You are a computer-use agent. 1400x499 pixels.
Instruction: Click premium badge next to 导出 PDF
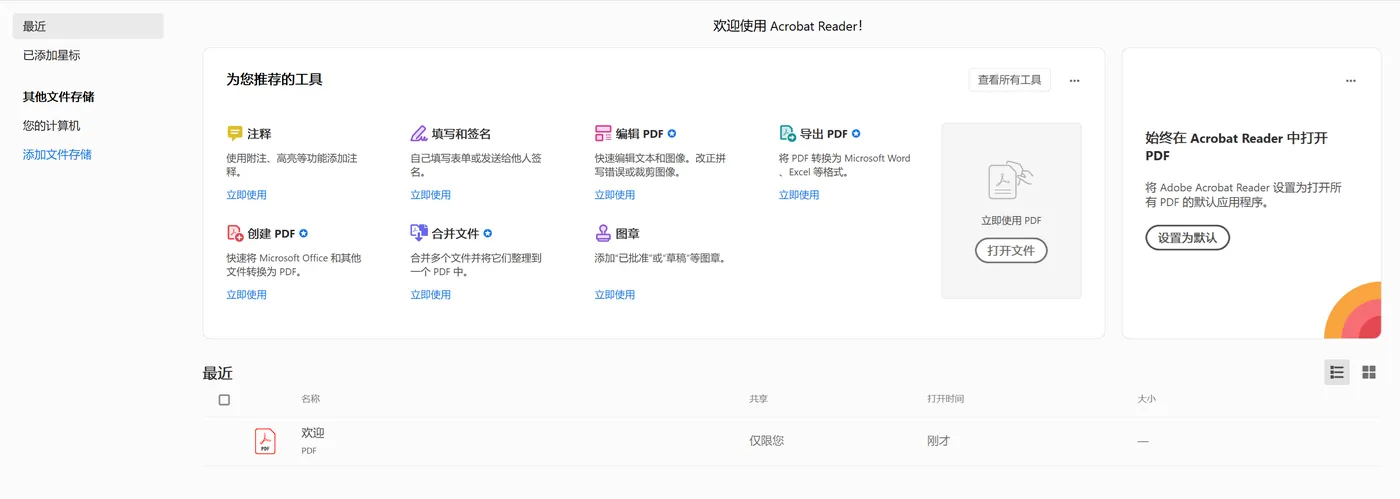856,133
